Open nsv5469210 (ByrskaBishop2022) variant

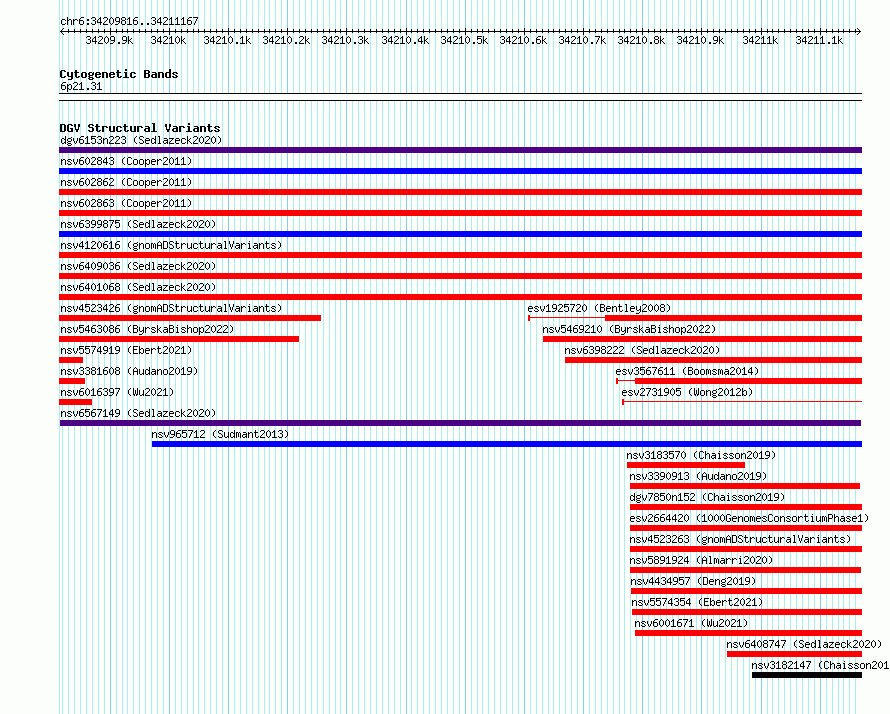629,329
